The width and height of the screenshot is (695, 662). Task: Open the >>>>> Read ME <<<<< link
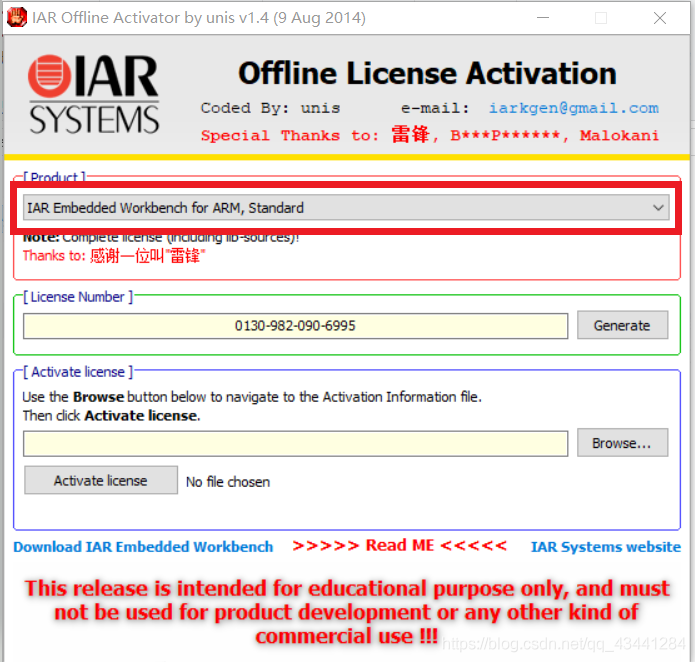[399, 545]
